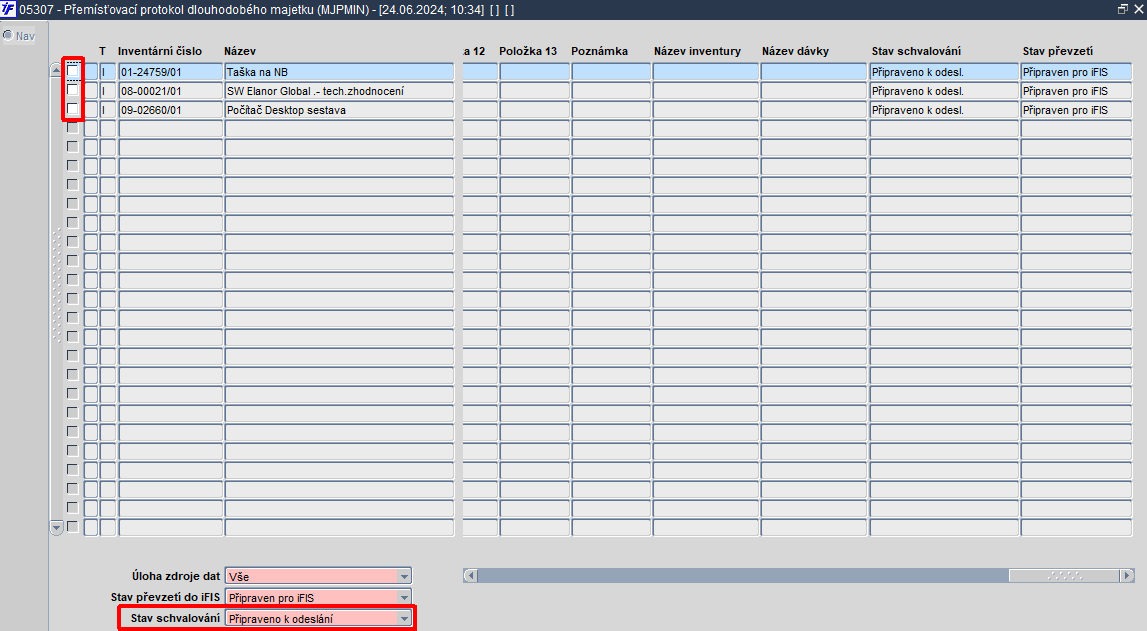
Task: Click the T type cell of row 08-00021/01
Action: (108, 91)
